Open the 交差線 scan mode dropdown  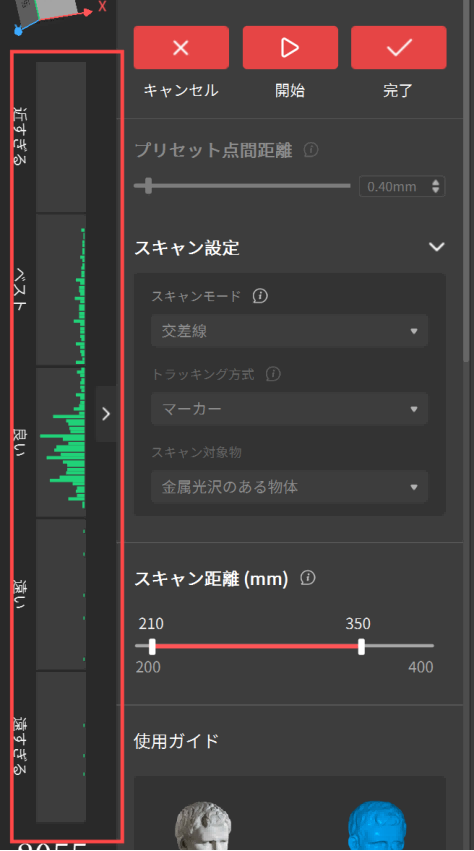[289, 331]
